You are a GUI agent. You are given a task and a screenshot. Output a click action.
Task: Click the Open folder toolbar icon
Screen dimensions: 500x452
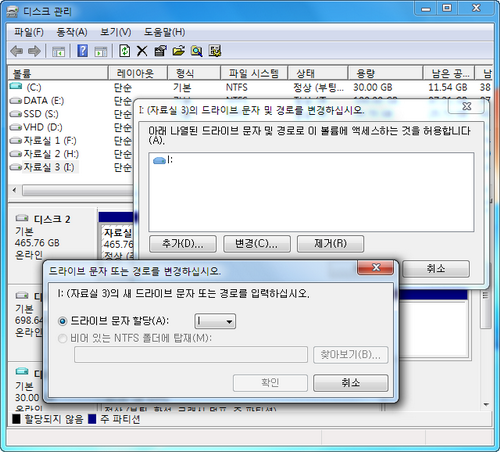coord(178,51)
